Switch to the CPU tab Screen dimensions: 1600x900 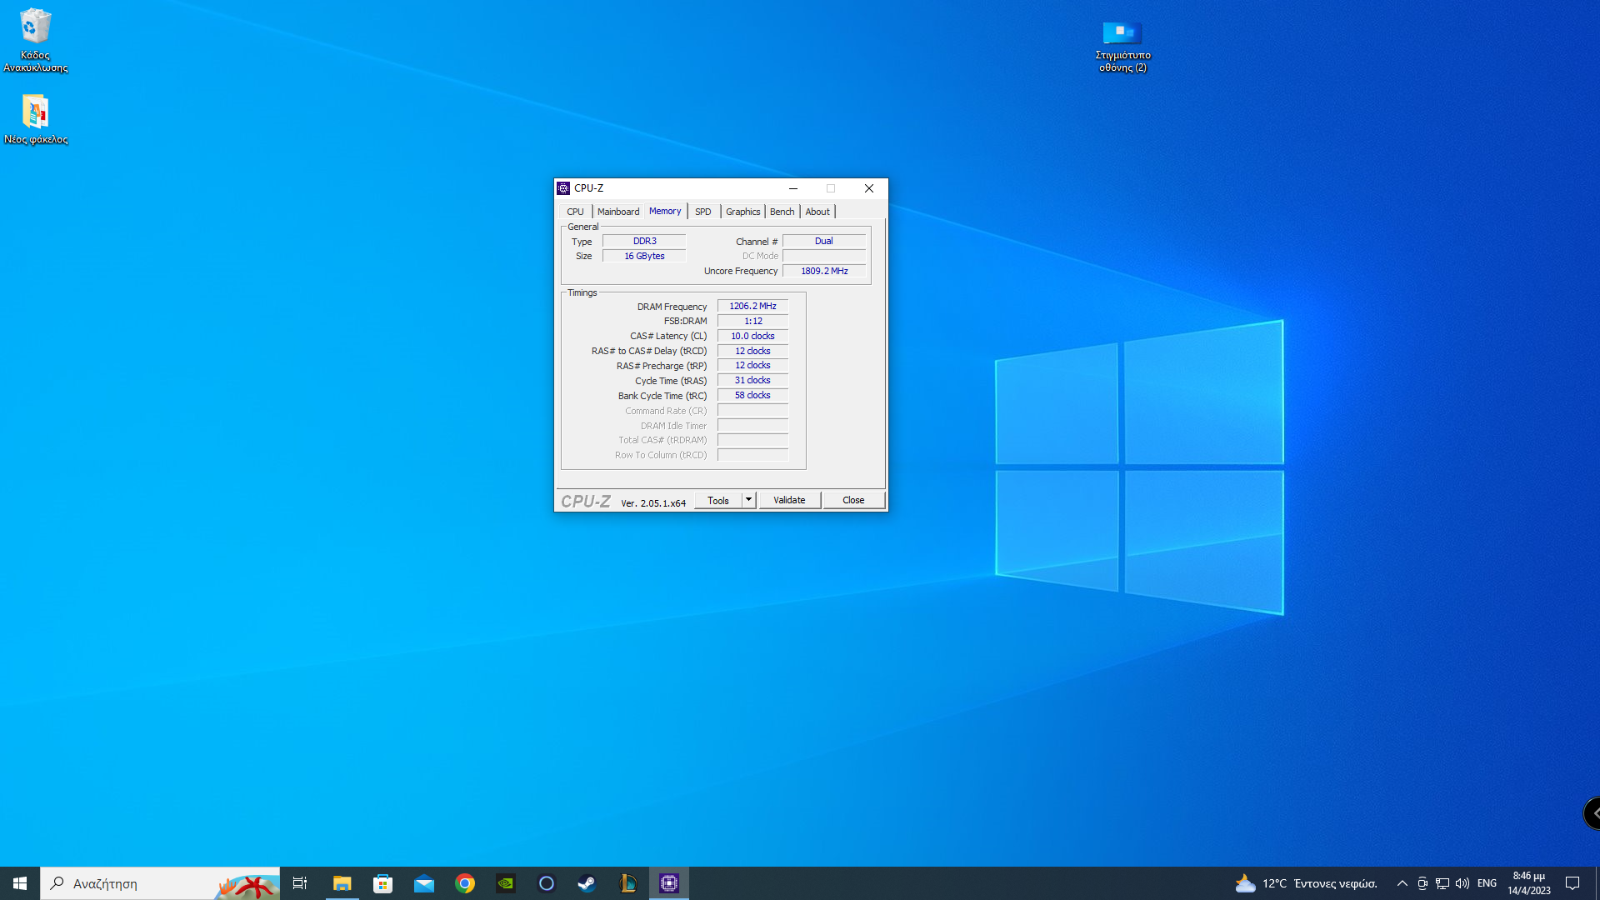[x=575, y=211]
